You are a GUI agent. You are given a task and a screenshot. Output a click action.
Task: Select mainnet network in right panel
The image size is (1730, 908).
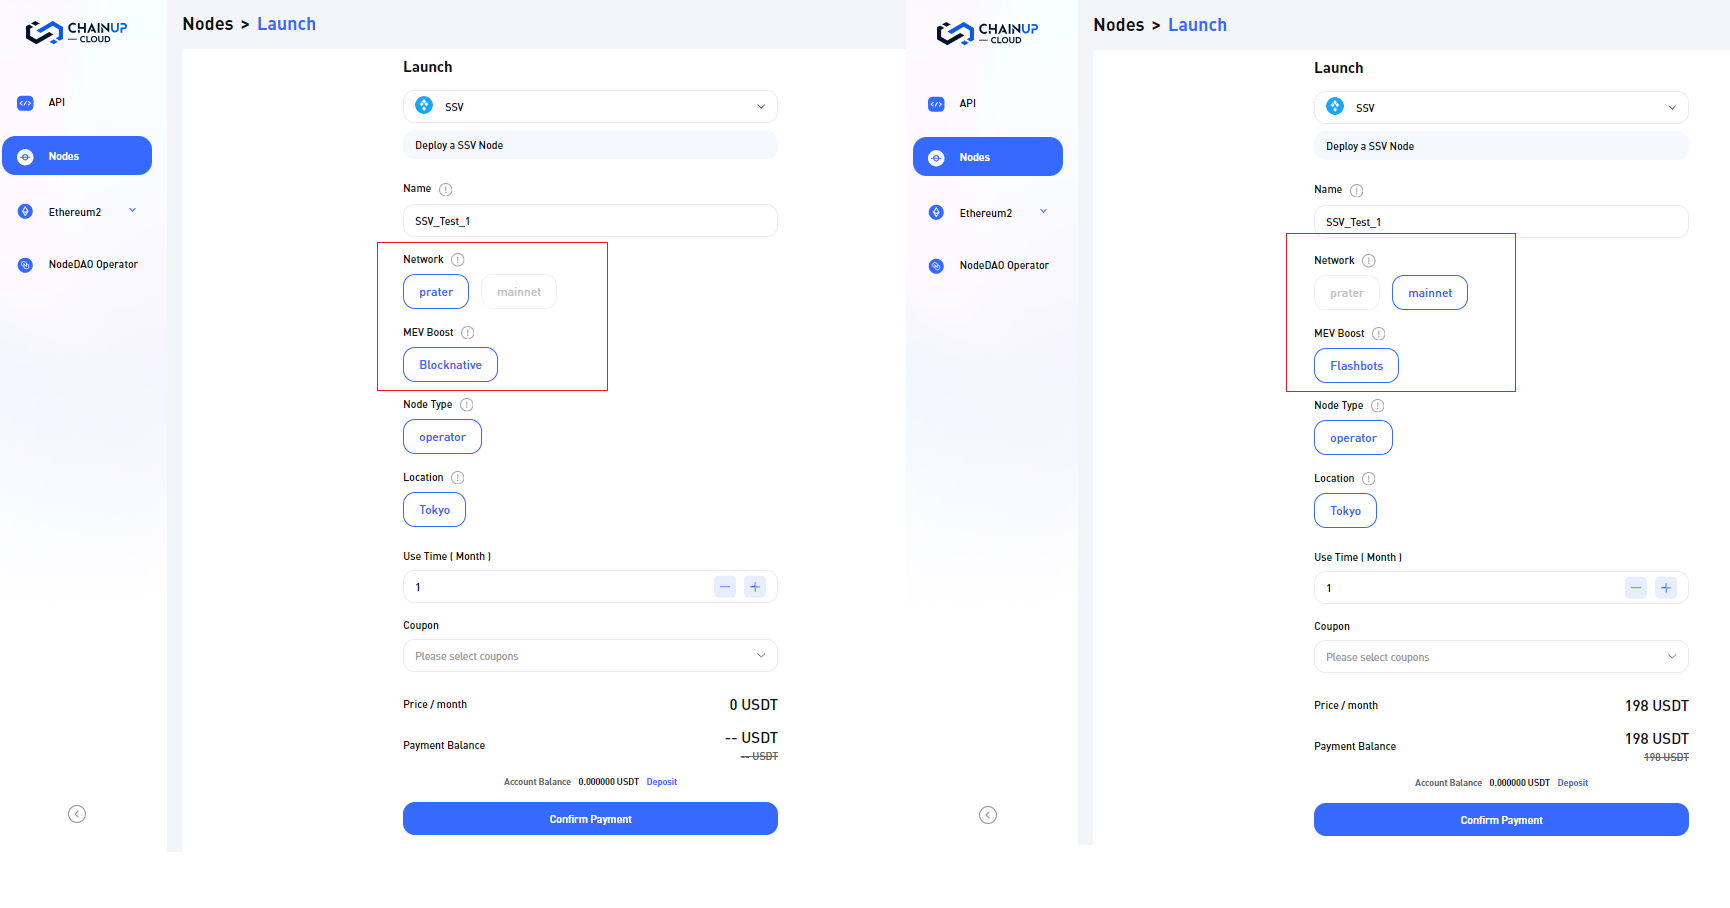[1430, 293]
